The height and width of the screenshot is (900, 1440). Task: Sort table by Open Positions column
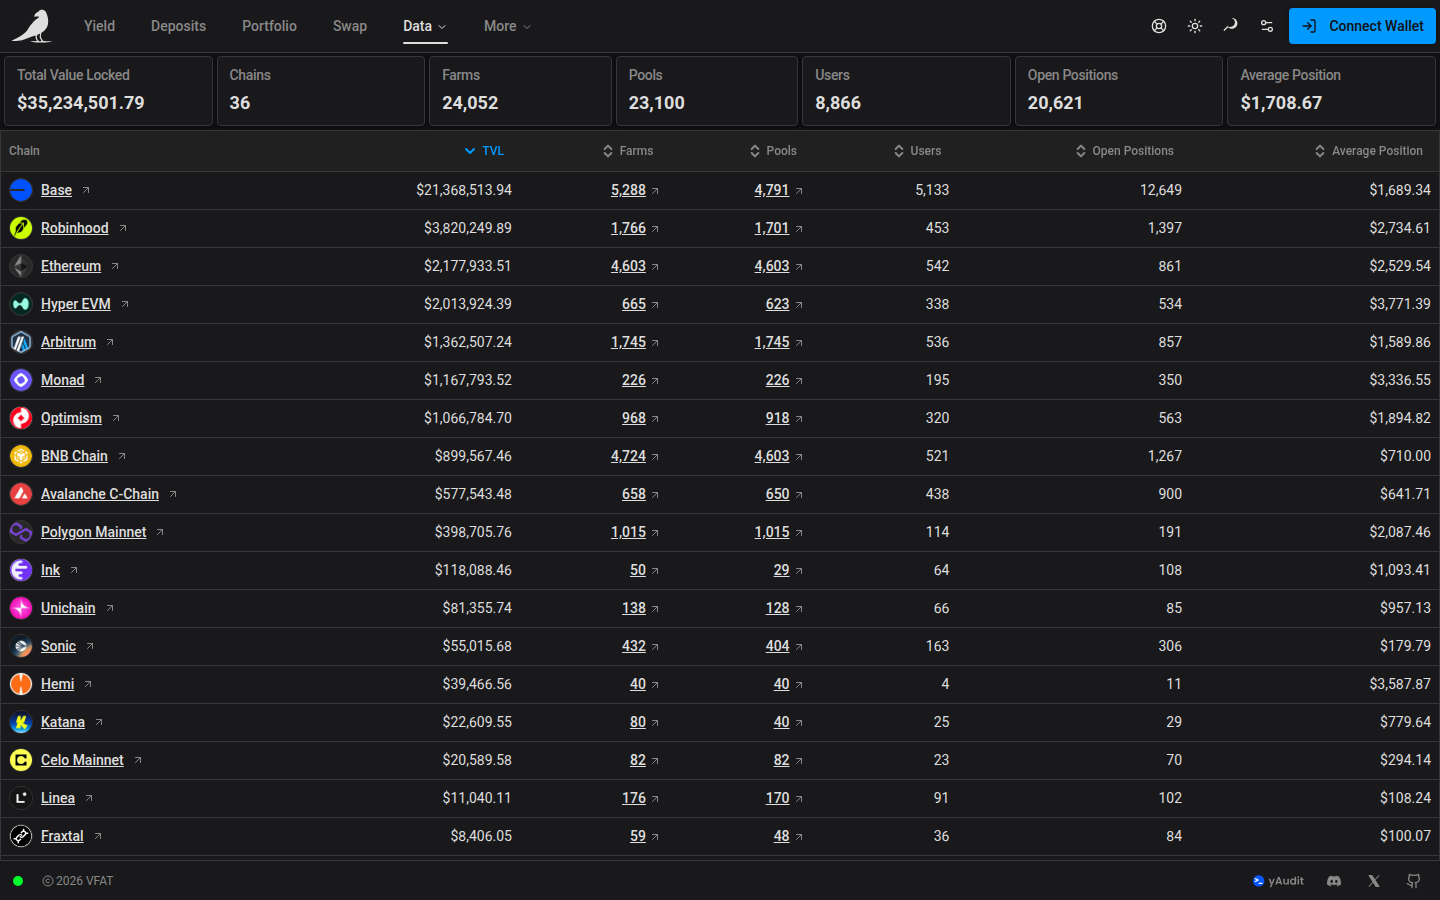1124,151
